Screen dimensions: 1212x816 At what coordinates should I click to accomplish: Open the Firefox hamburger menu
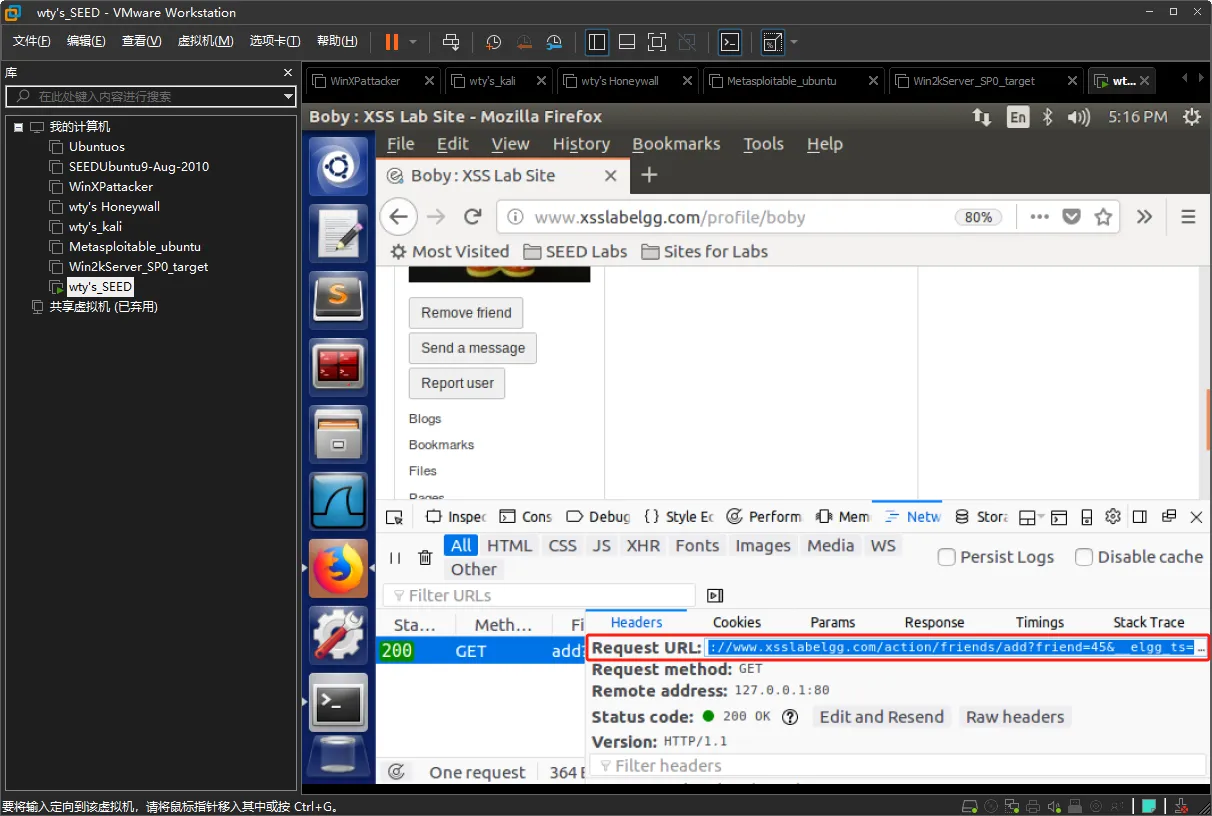tap(1188, 217)
